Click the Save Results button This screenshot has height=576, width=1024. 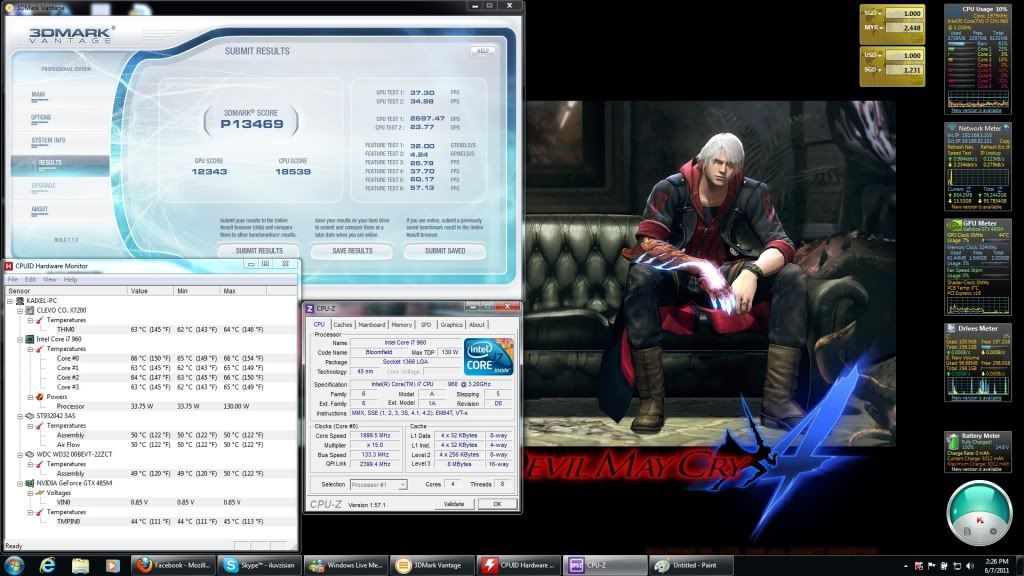350,251
